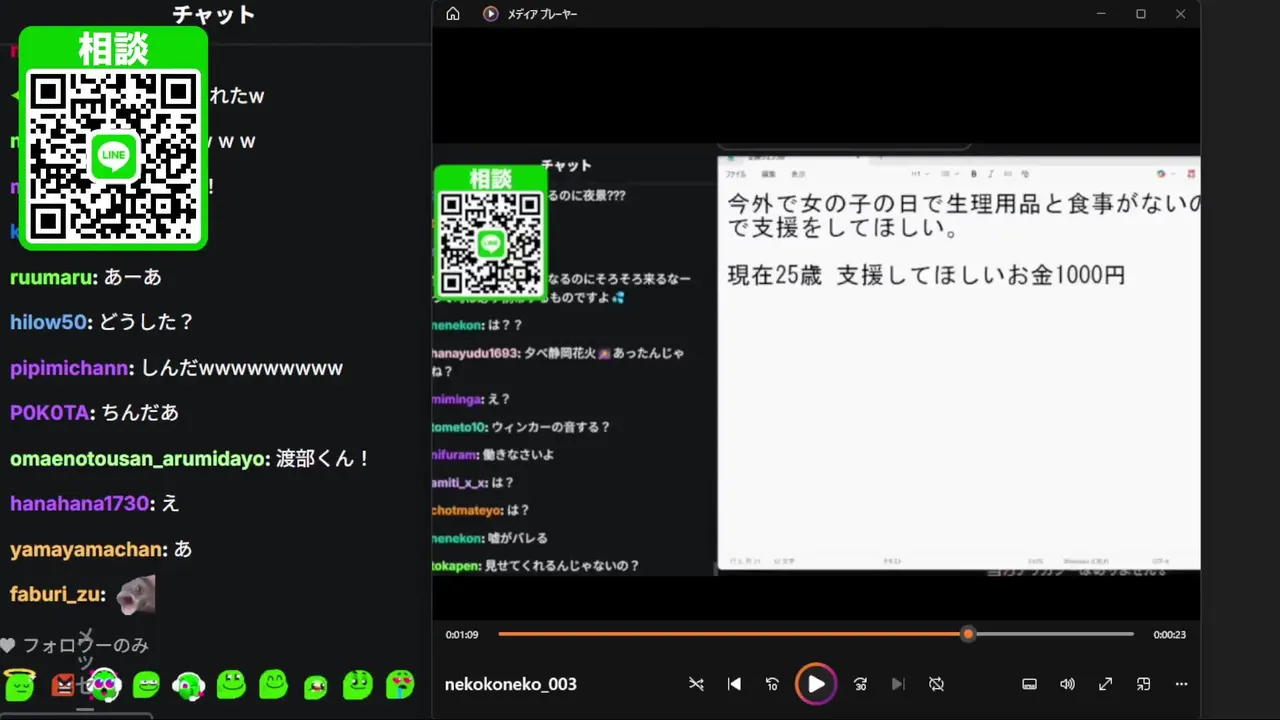1280x720 pixels.
Task: Select the heart-eyes drooling green emote
Action: click(x=400, y=684)
